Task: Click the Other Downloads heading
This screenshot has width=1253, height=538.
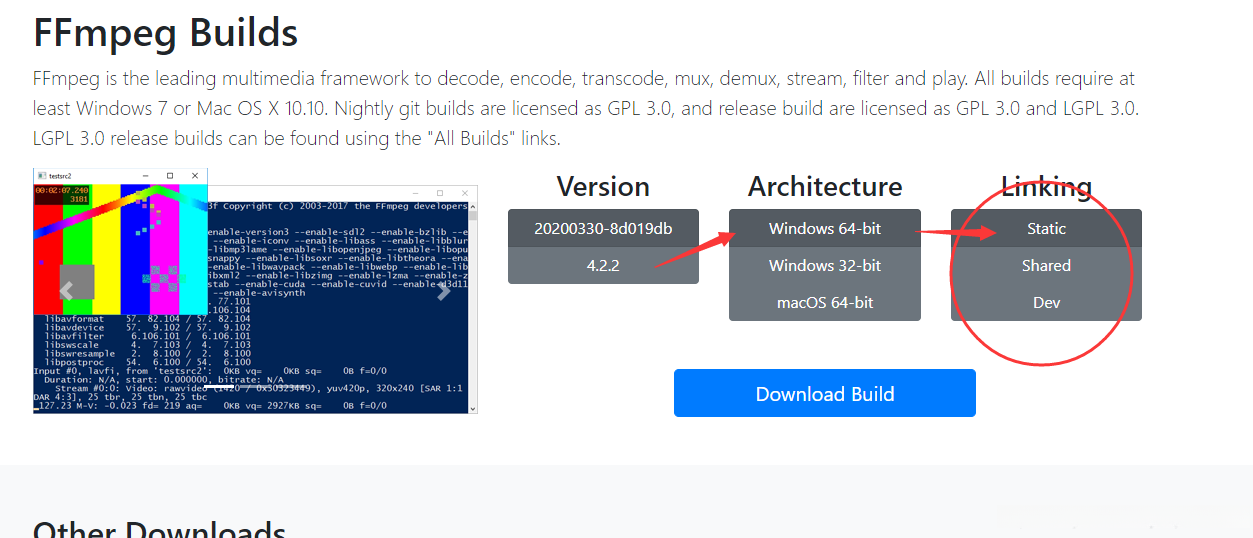Action: coord(160,530)
